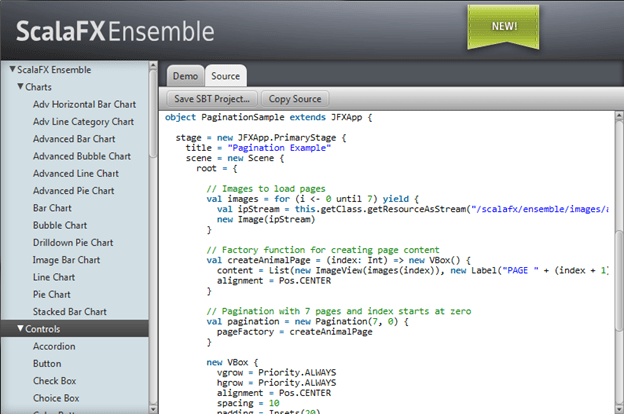Open the Pie Chart sample
The image size is (624, 414).
click(x=52, y=295)
